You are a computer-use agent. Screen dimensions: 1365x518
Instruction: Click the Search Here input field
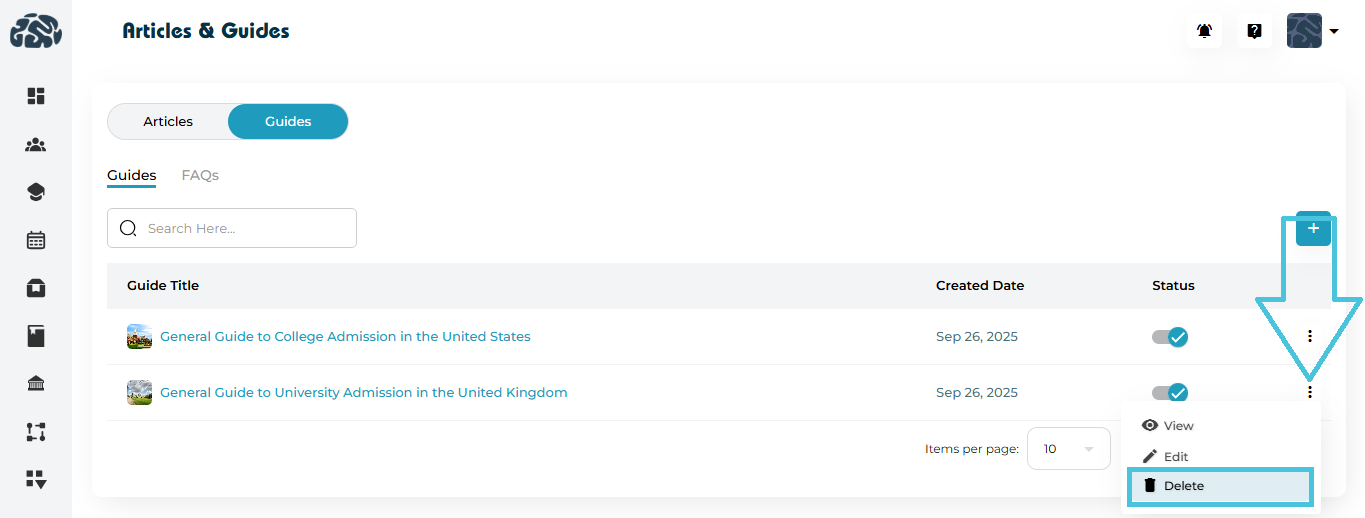pos(245,228)
